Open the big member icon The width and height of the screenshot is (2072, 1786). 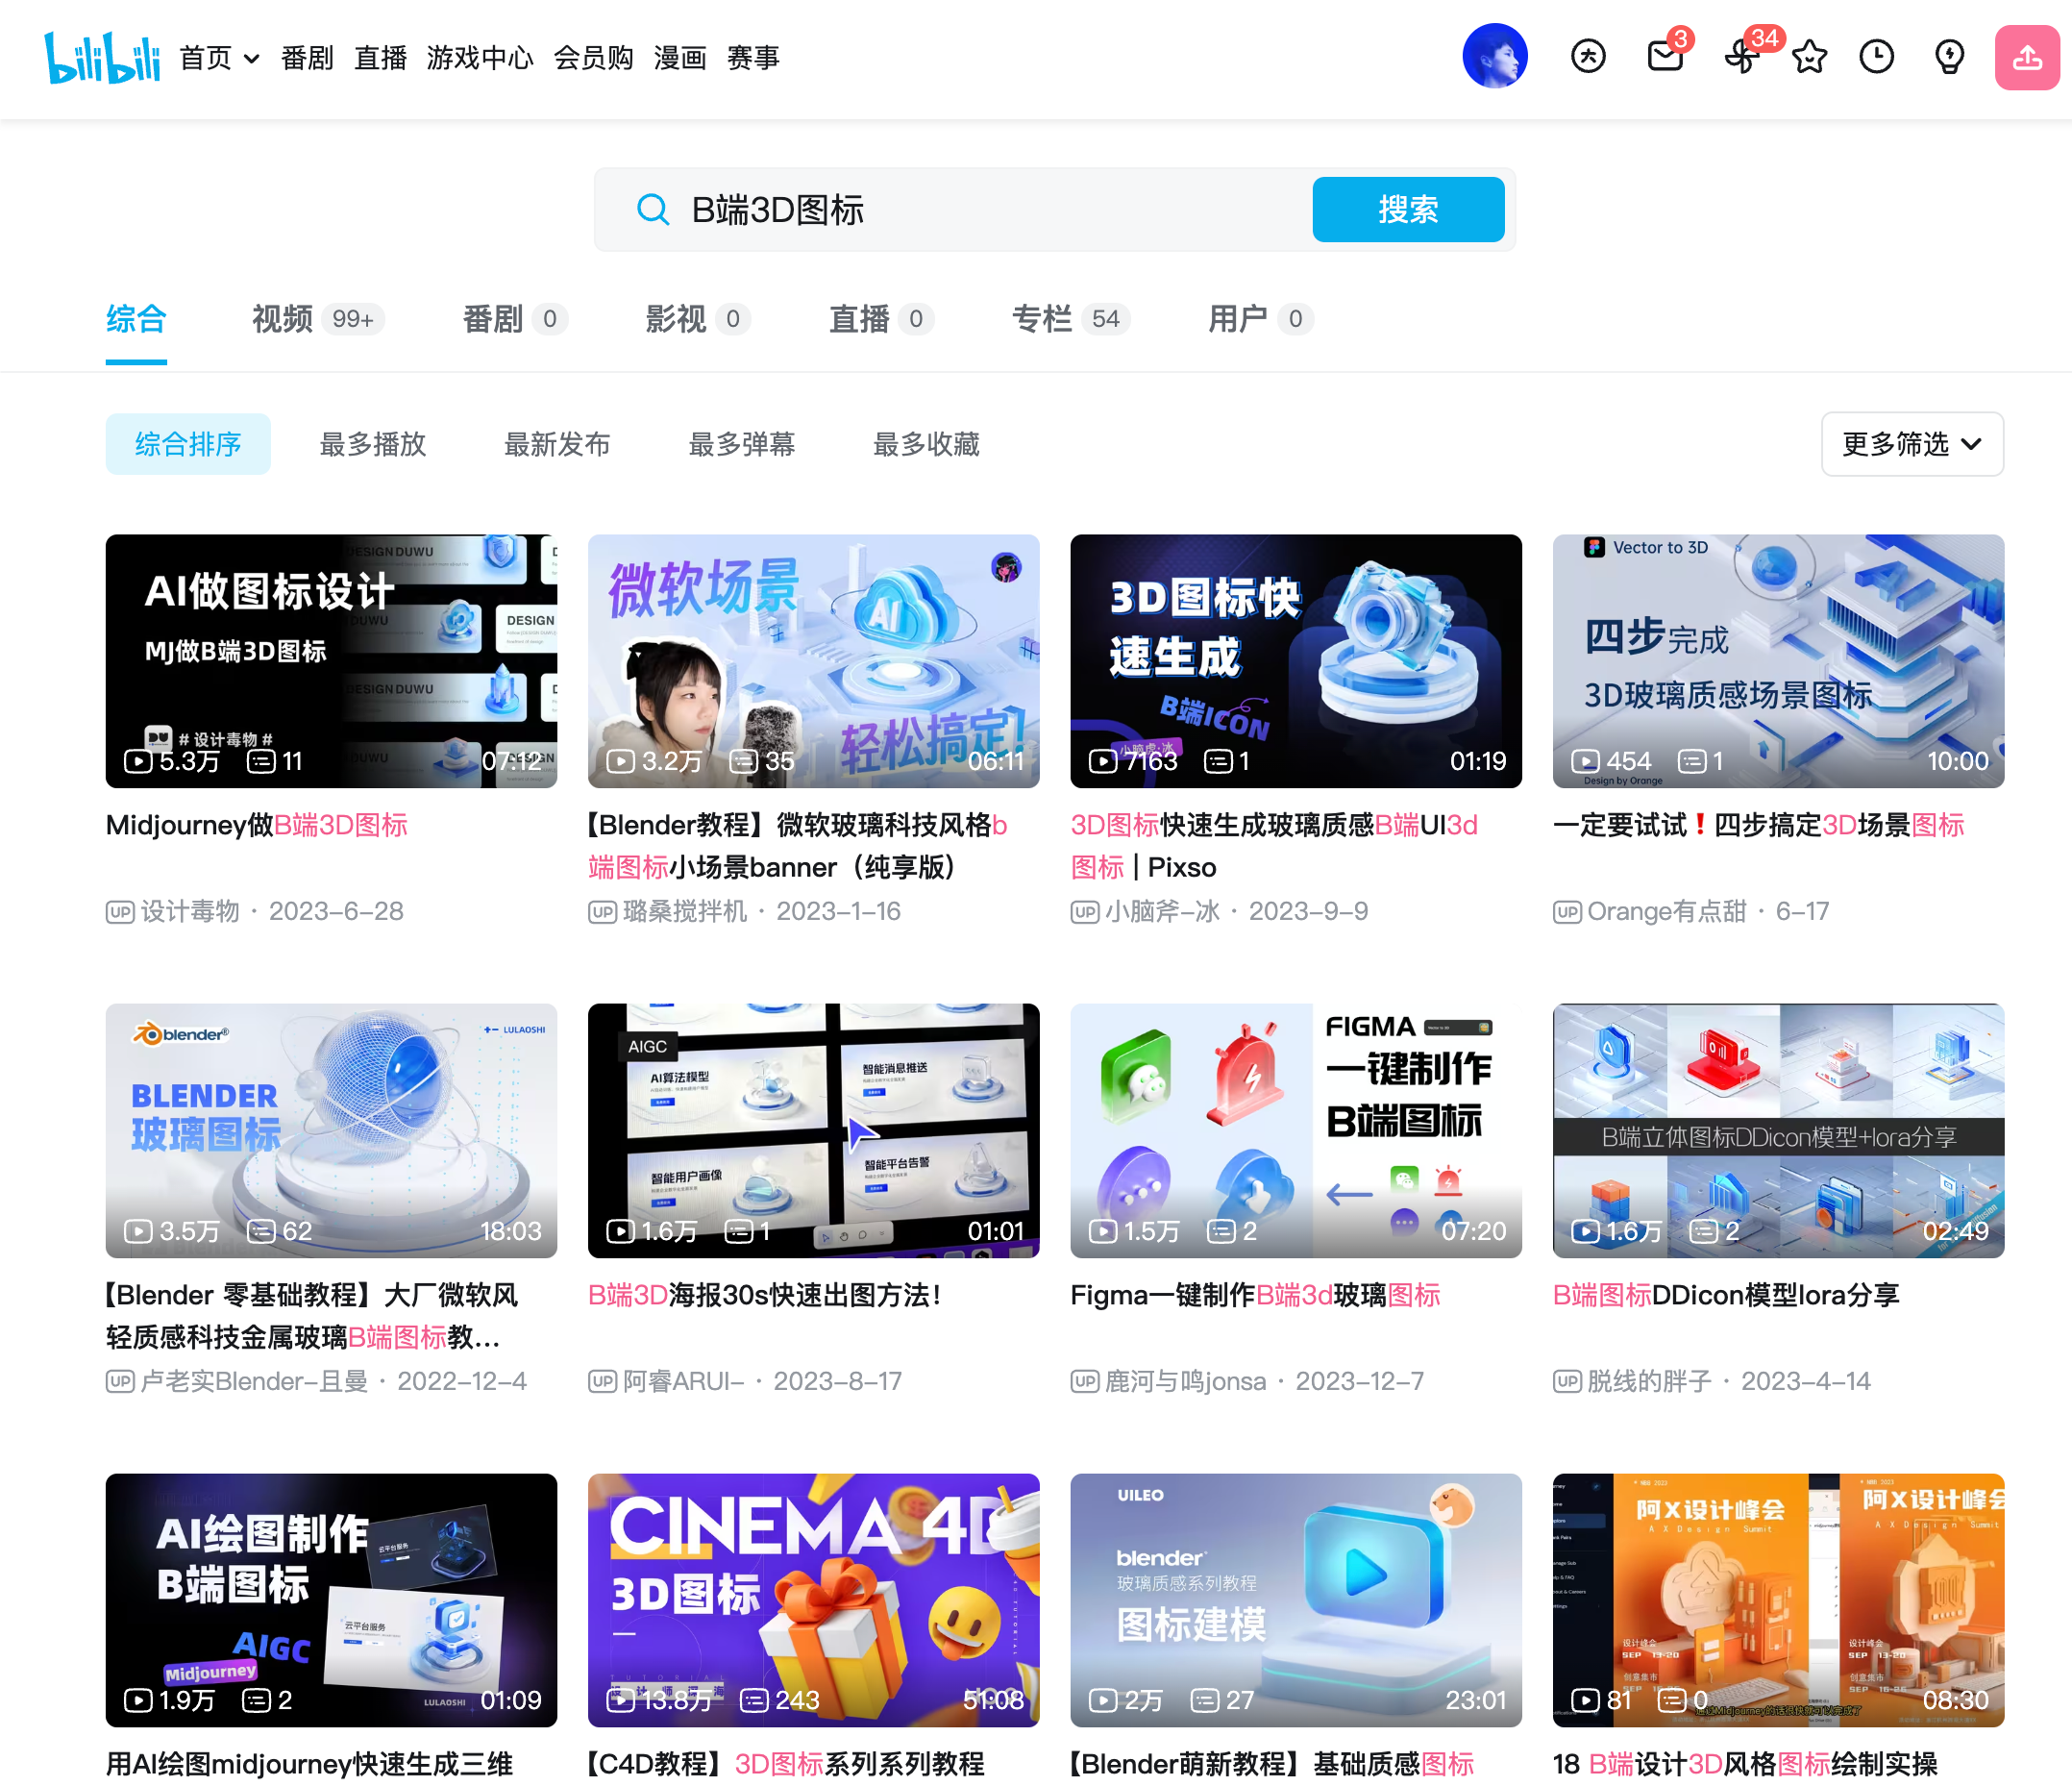(1588, 57)
